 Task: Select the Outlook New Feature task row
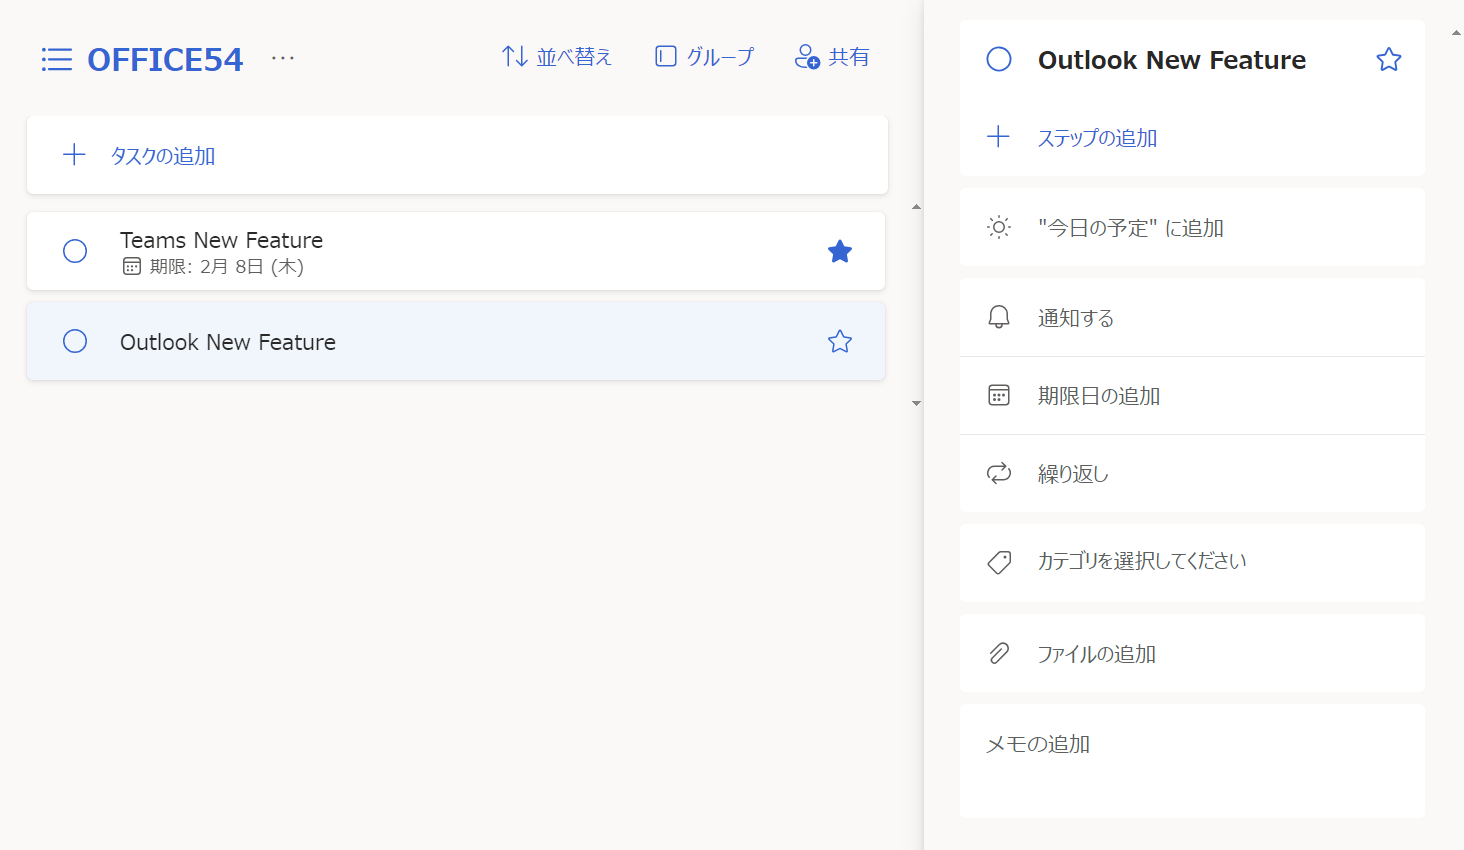pyautogui.click(x=456, y=341)
